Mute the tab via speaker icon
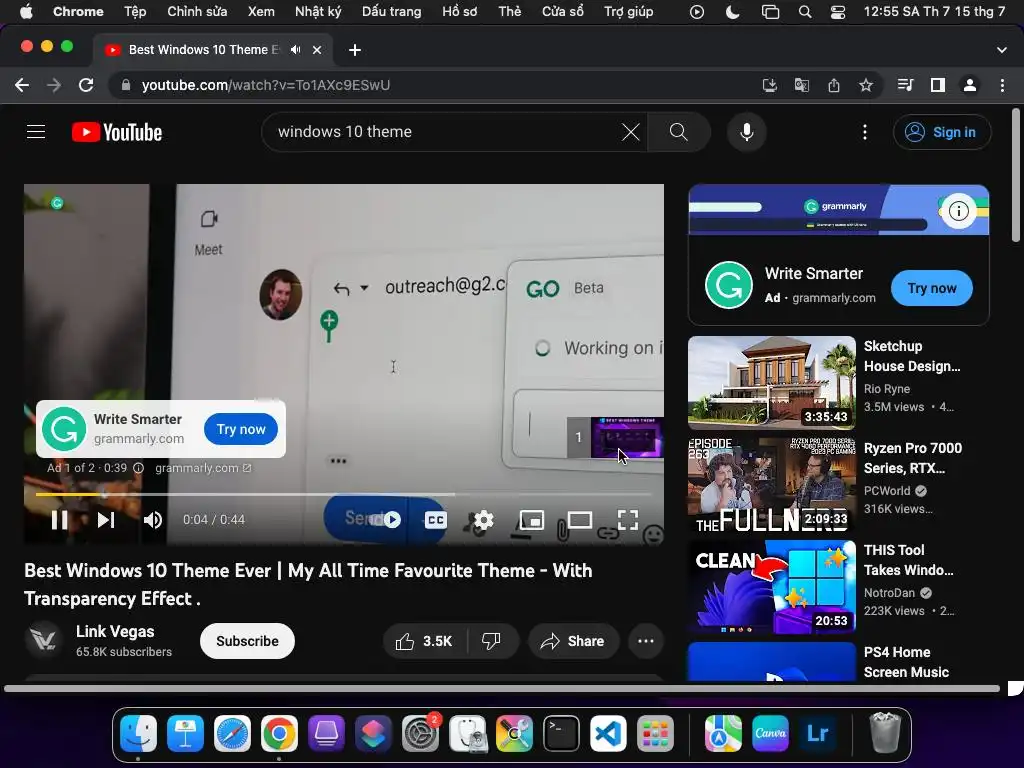 click(x=295, y=50)
